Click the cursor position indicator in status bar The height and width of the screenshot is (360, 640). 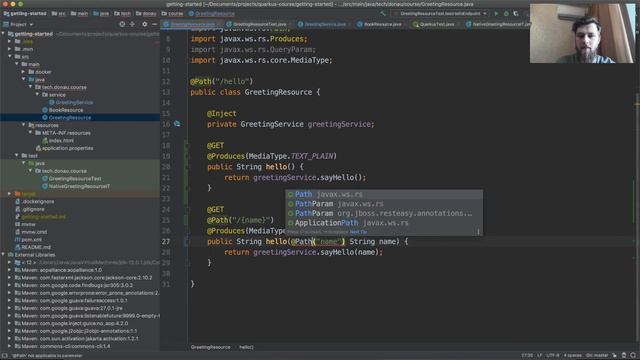(x=527, y=356)
